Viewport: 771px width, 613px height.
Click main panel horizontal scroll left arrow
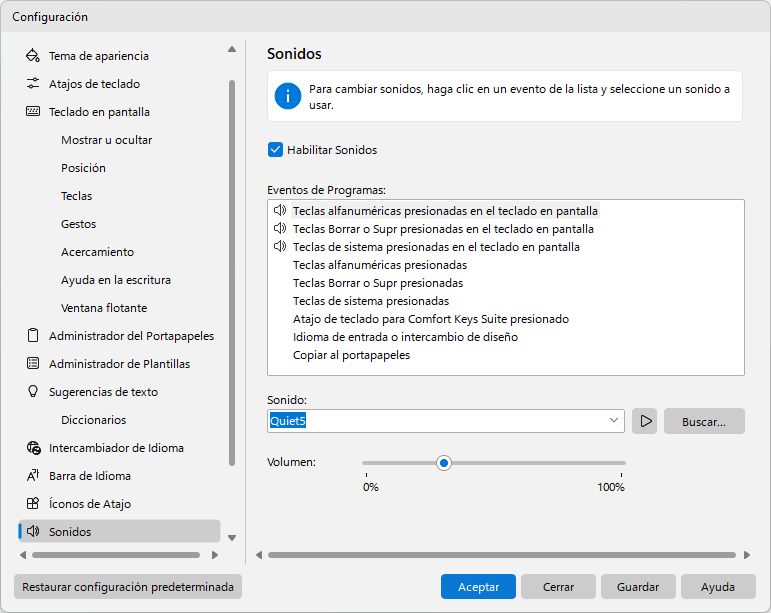259,555
